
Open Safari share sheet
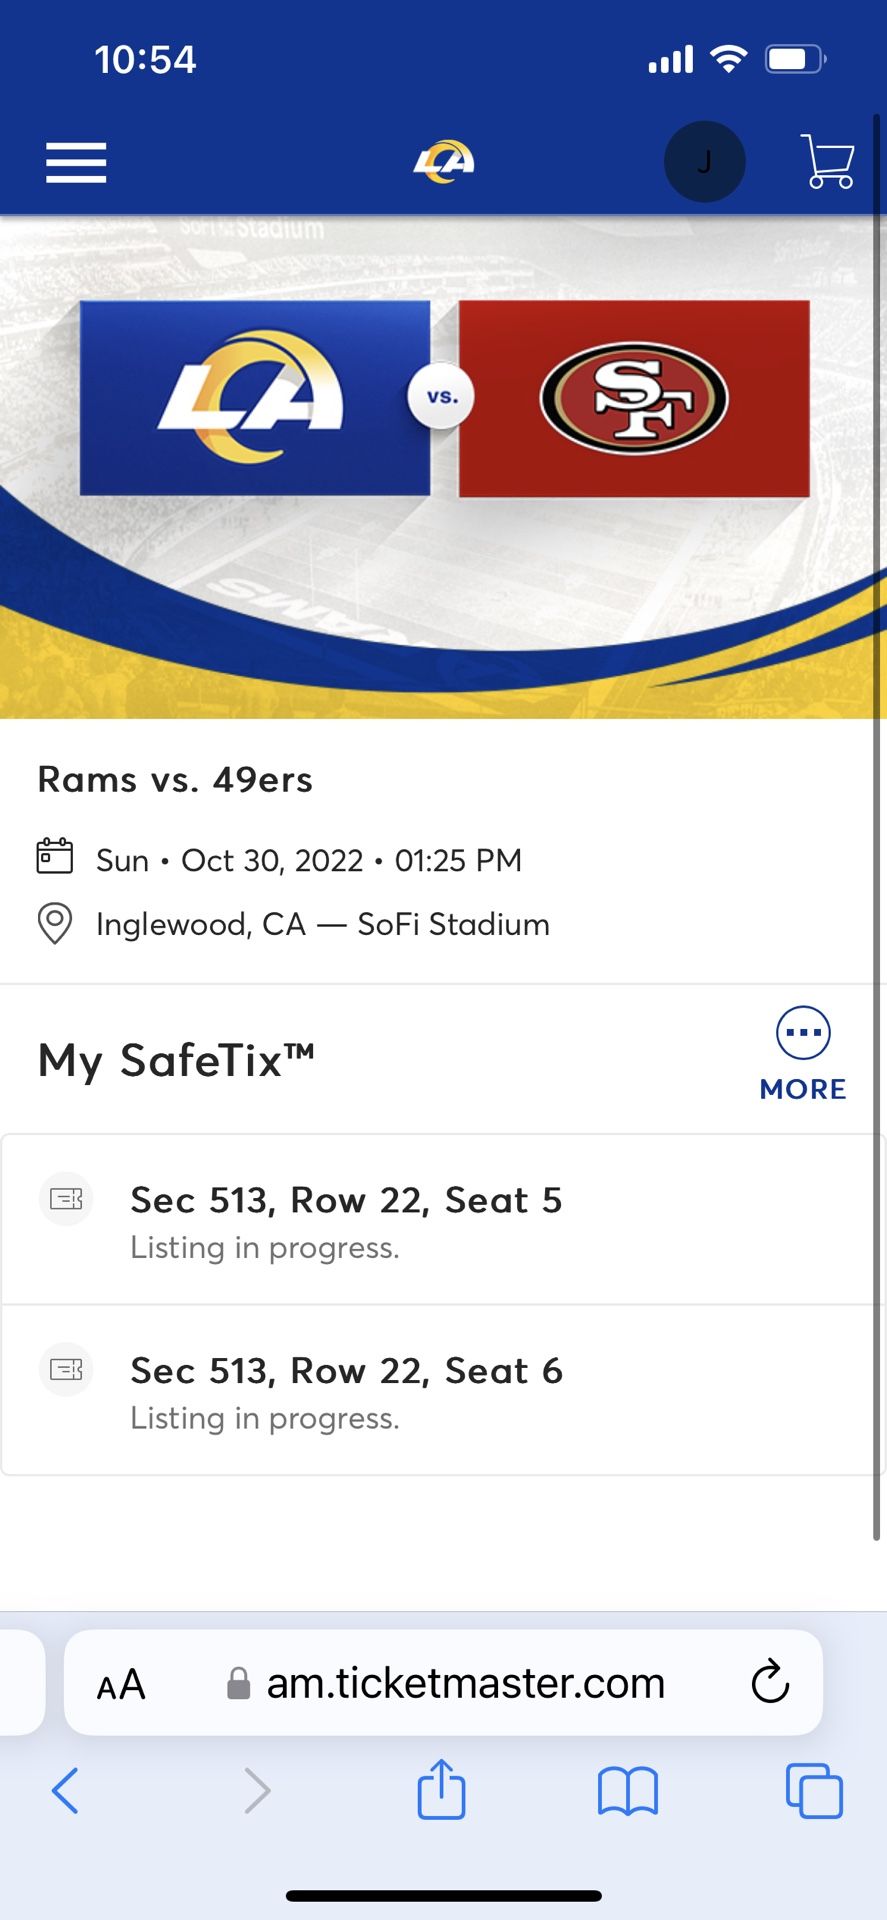click(x=441, y=1790)
